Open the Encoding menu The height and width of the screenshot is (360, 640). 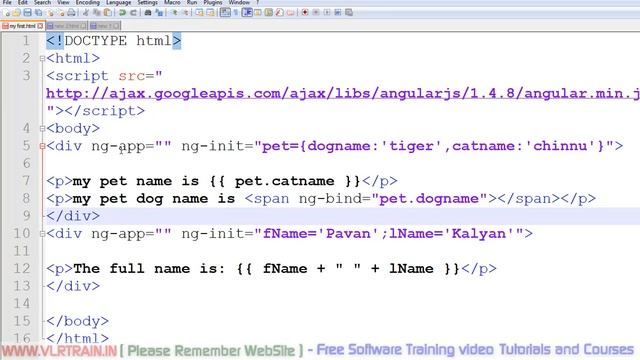88,2
